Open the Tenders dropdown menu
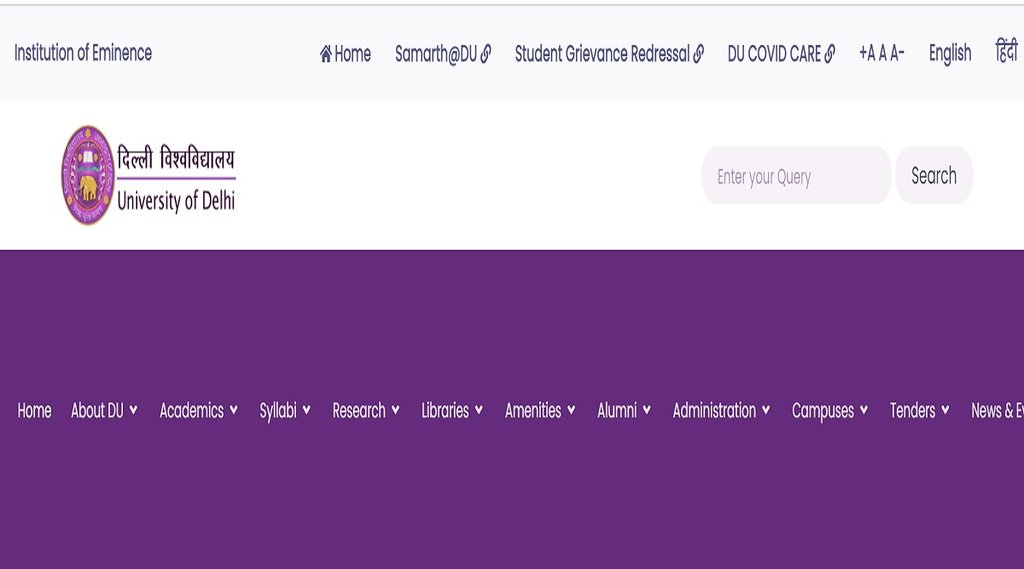This screenshot has height=569, width=1024. tap(919, 410)
